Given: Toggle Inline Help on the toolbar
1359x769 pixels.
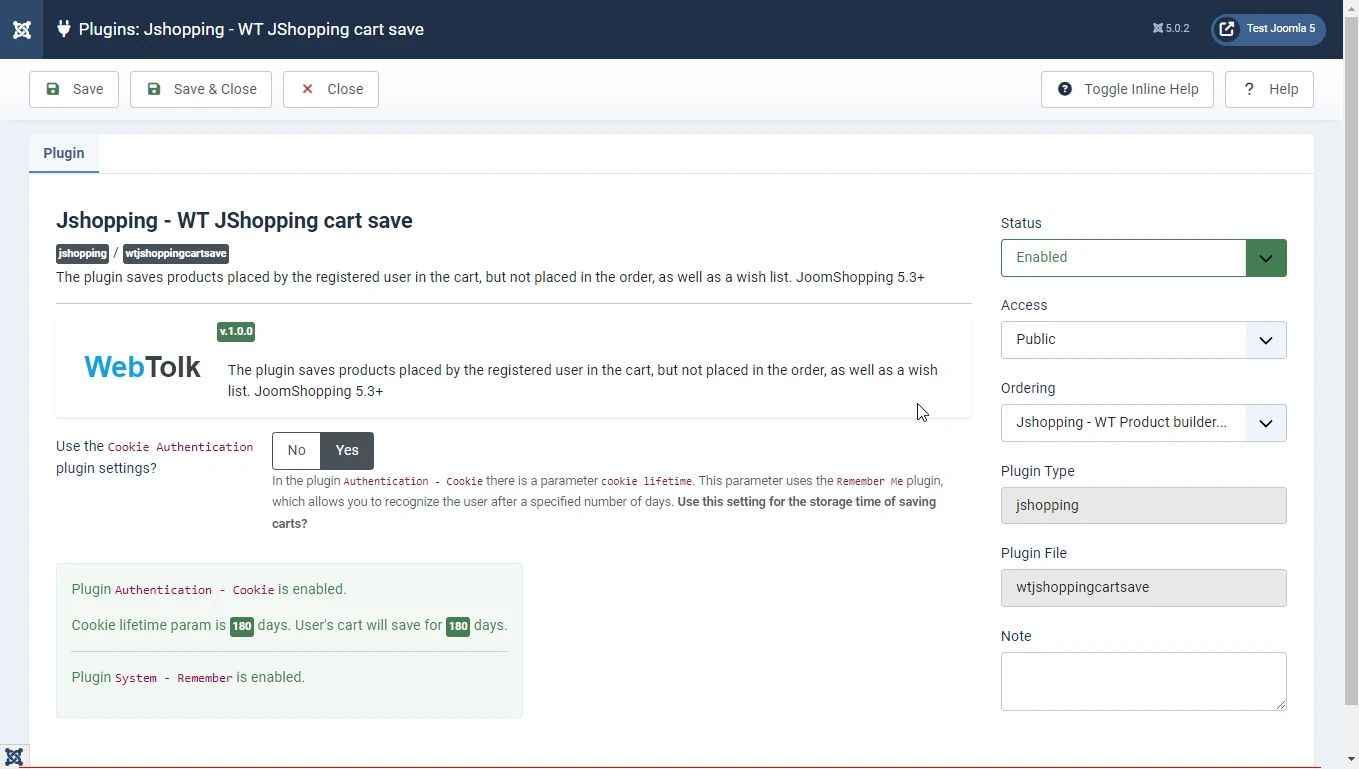Looking at the screenshot, I should click(1127, 89).
